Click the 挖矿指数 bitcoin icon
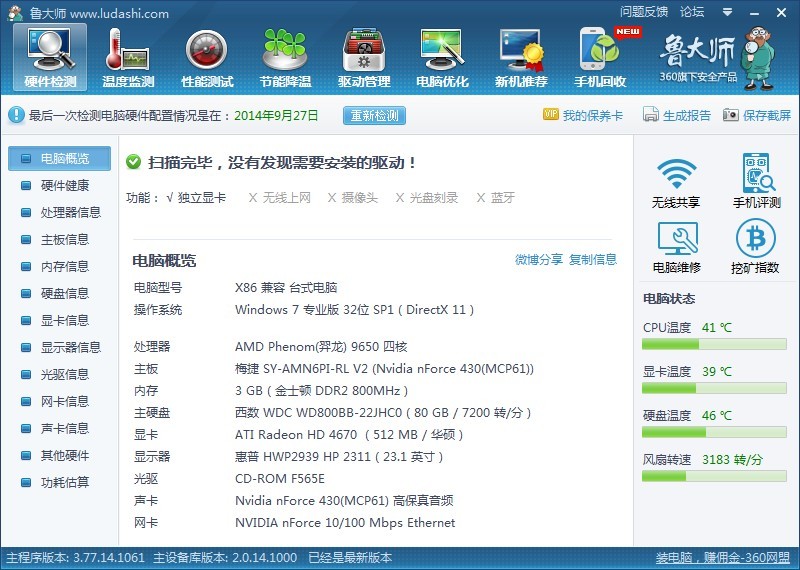Viewport: 800px width, 570px height. [x=756, y=239]
